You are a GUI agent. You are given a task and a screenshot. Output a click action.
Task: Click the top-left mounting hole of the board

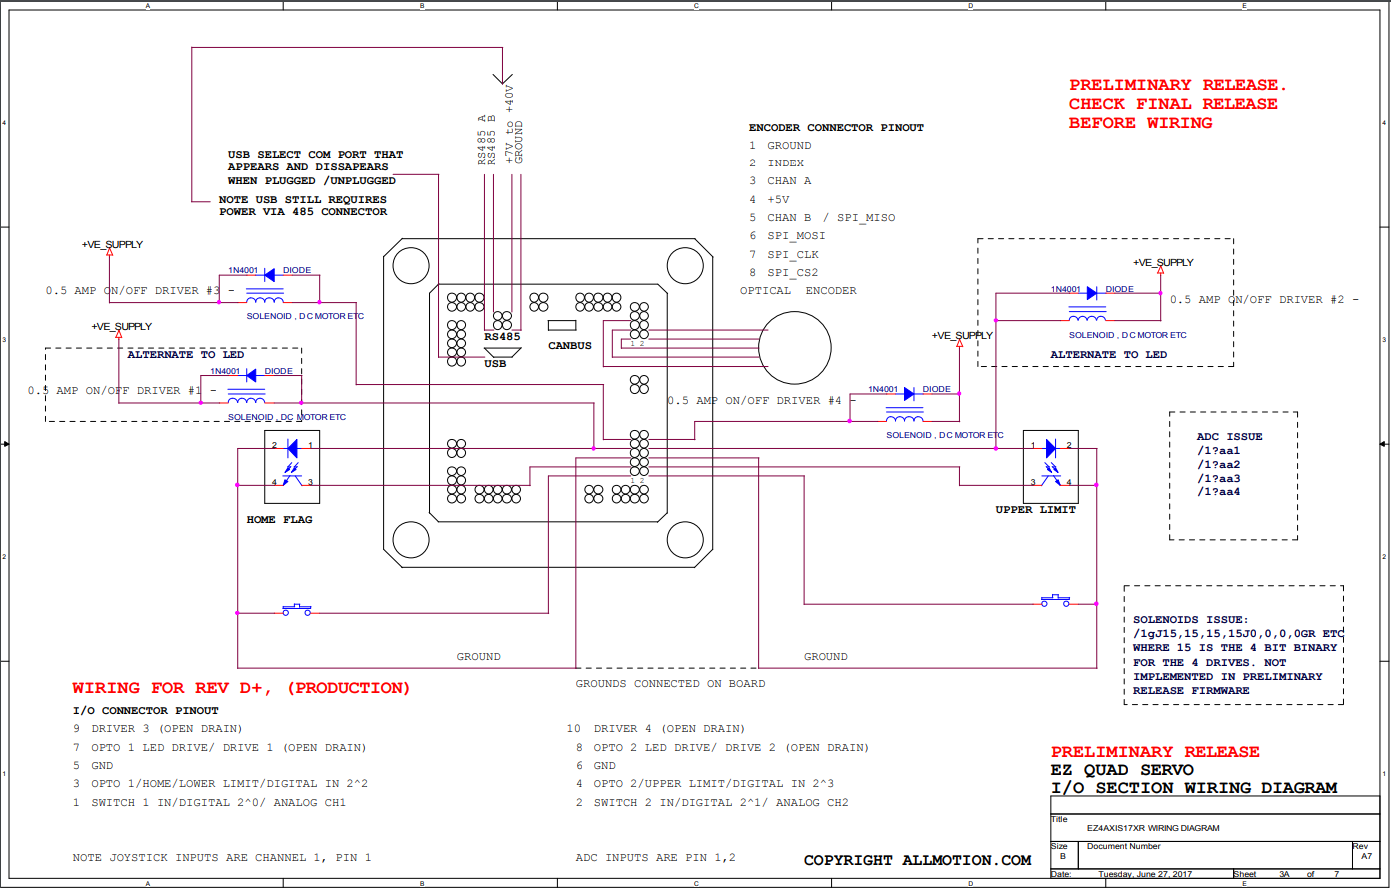411,266
